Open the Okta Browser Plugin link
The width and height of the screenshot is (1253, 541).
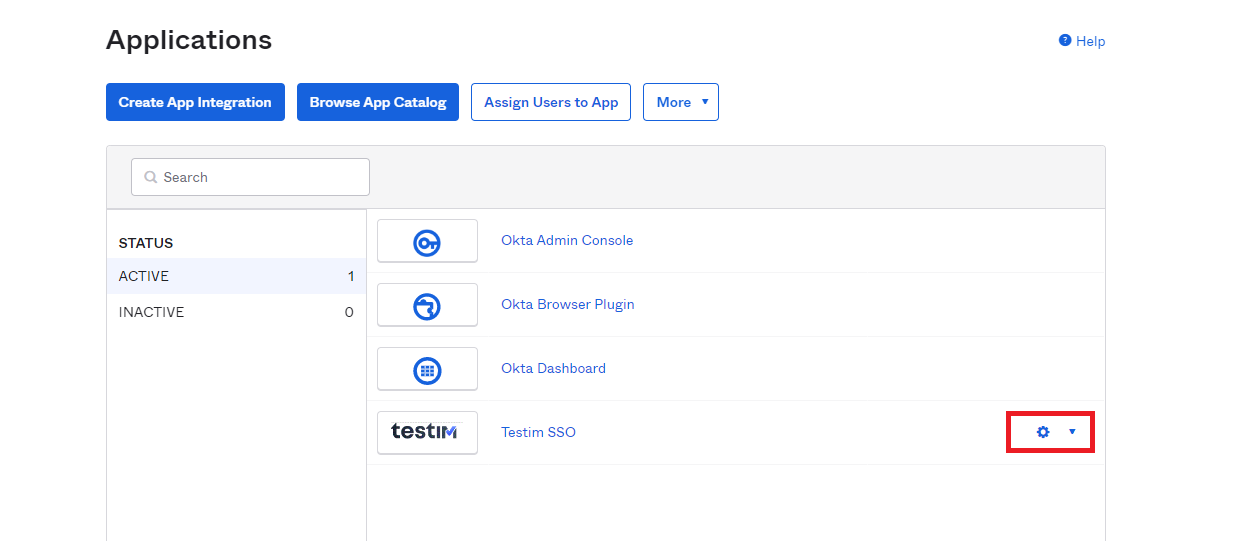[x=567, y=304]
